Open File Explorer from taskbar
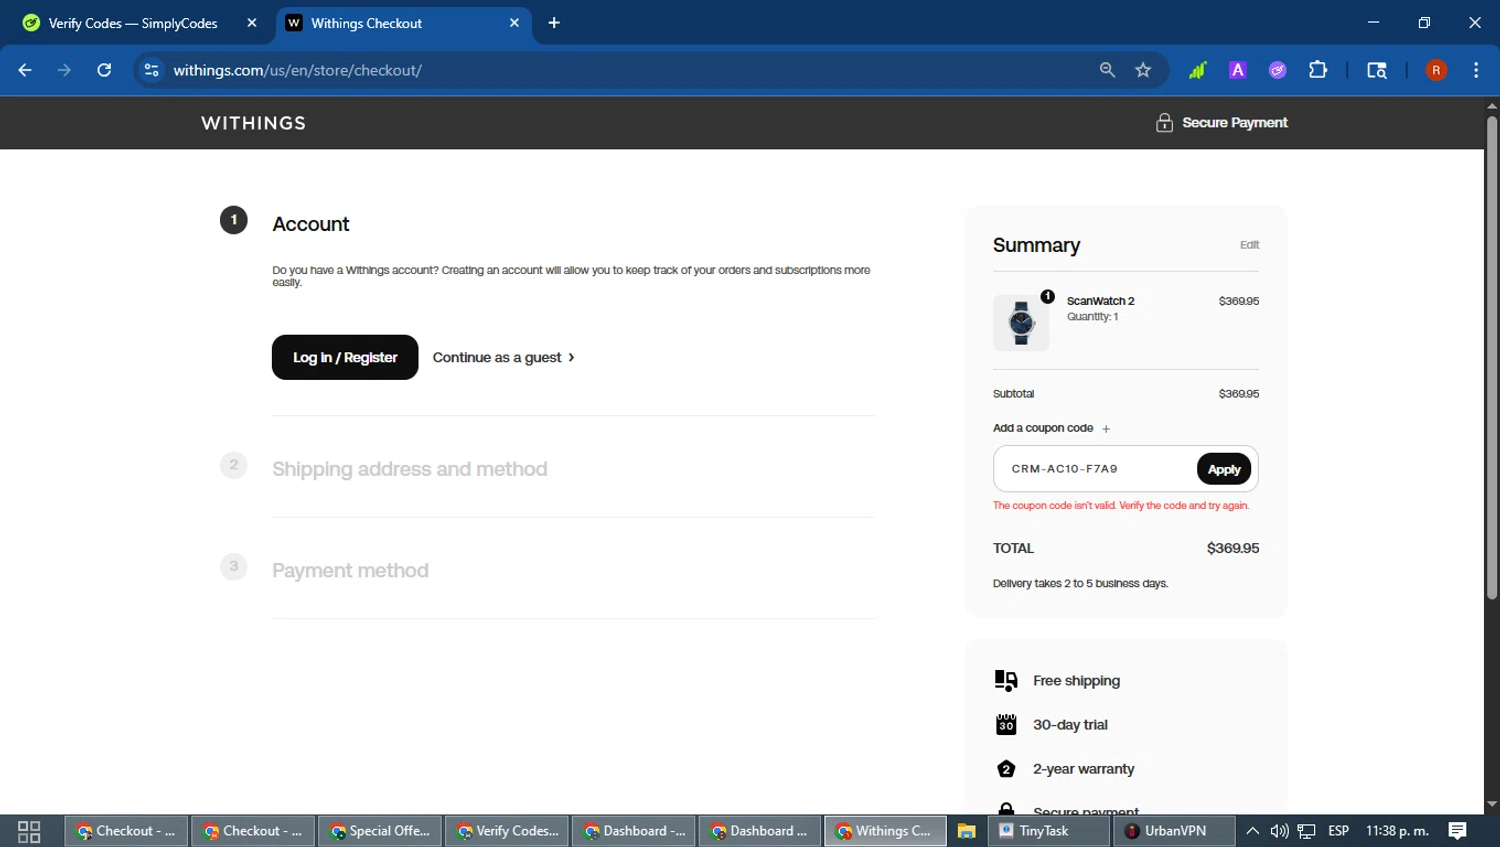 click(966, 831)
